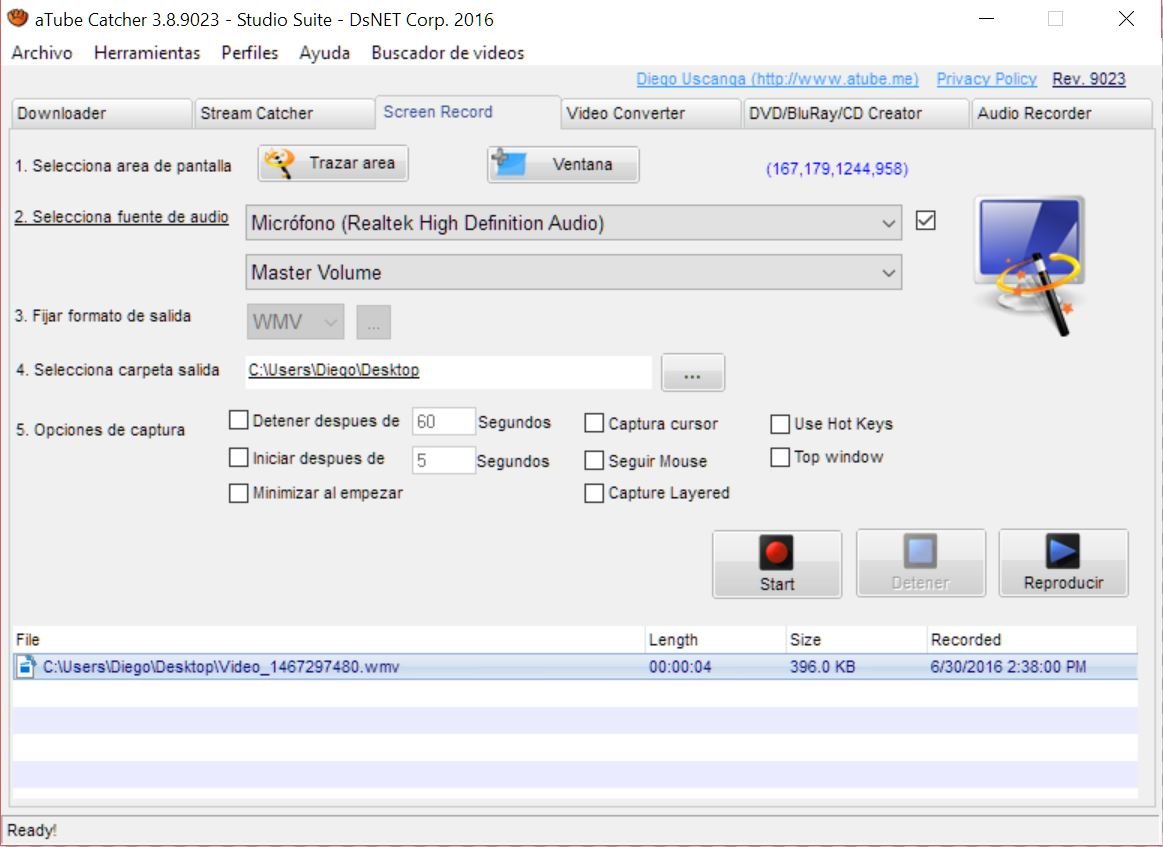Screen dimensions: 1163x847
Task: Open the Privacy Policy link
Action: click(986, 79)
